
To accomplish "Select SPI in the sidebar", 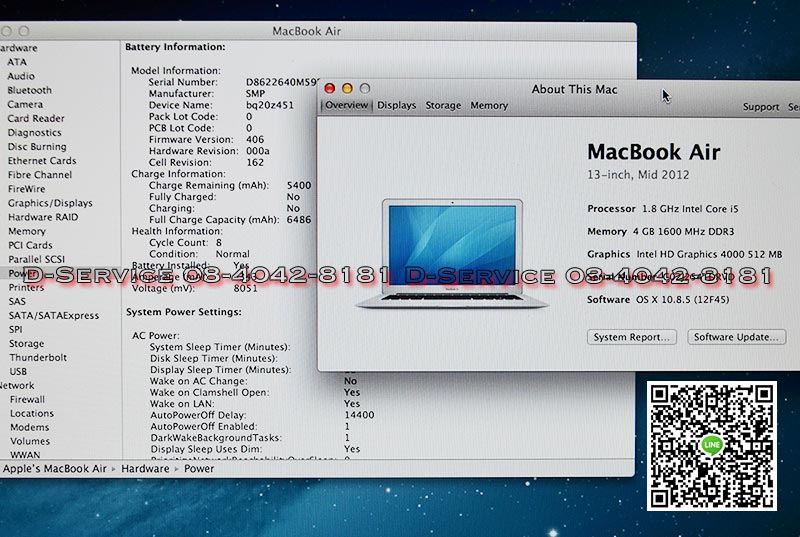I will pos(15,329).
